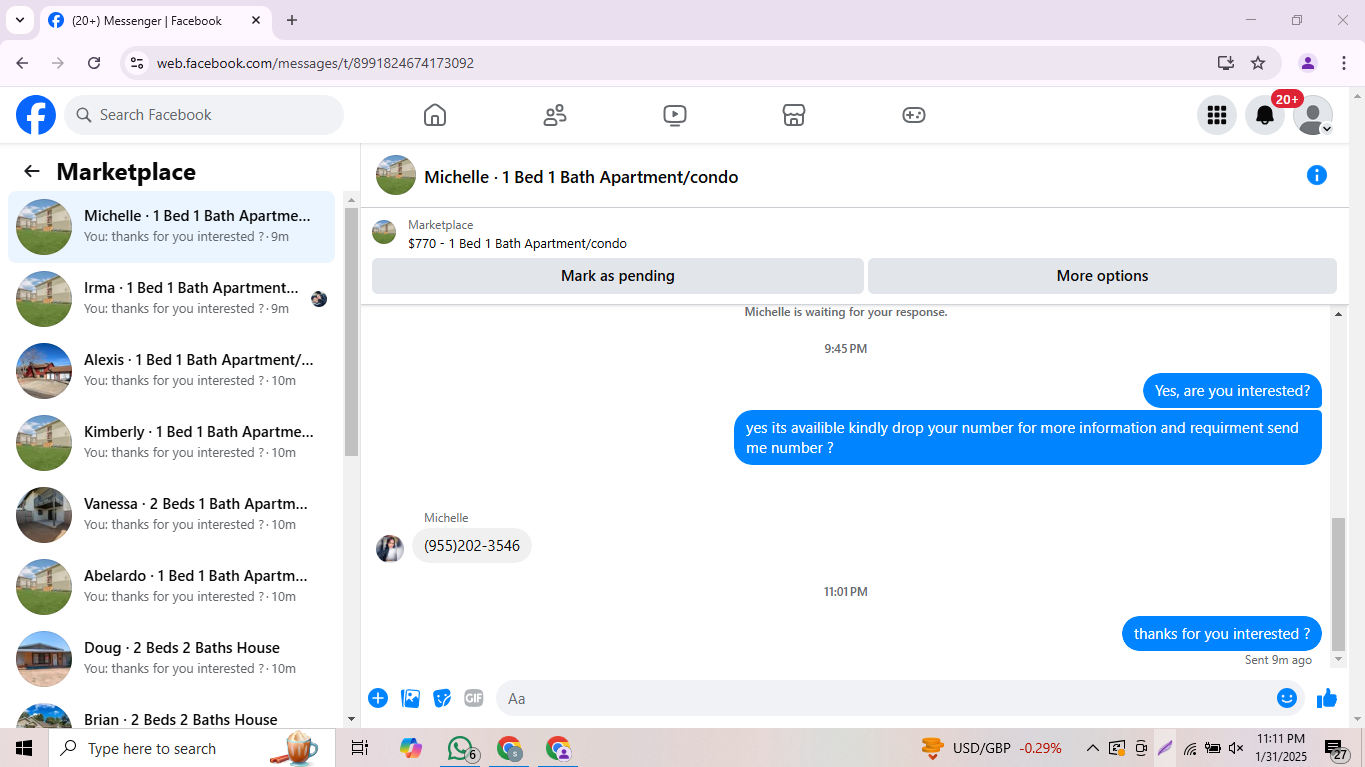This screenshot has height=767, width=1365.
Task: Go back in the browser
Action: [22, 63]
